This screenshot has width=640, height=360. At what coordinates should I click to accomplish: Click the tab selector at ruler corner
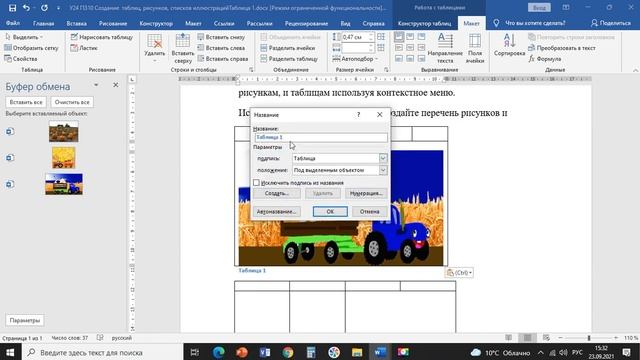click(x=132, y=79)
